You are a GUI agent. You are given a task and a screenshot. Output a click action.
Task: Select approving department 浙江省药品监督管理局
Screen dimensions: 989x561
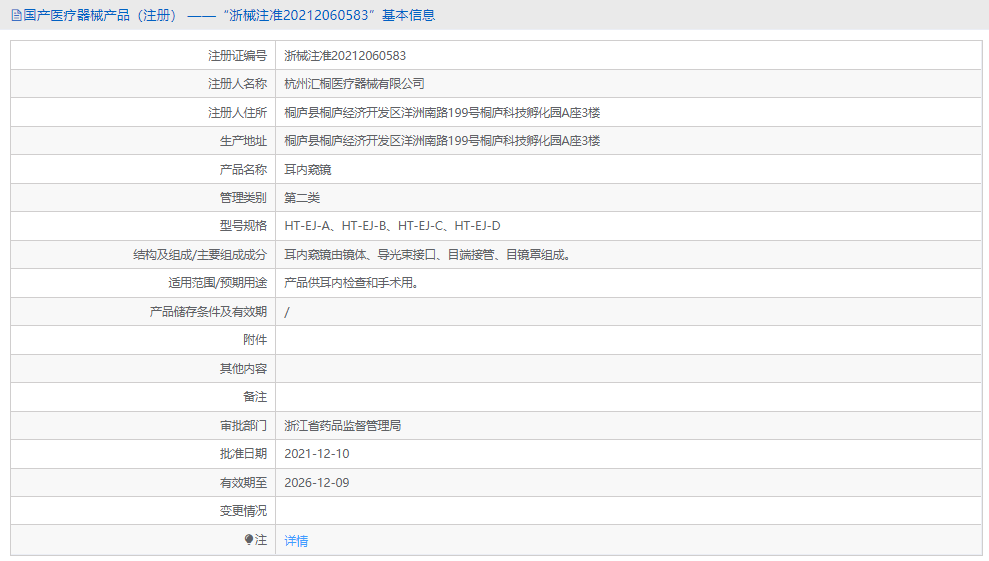click(x=342, y=426)
